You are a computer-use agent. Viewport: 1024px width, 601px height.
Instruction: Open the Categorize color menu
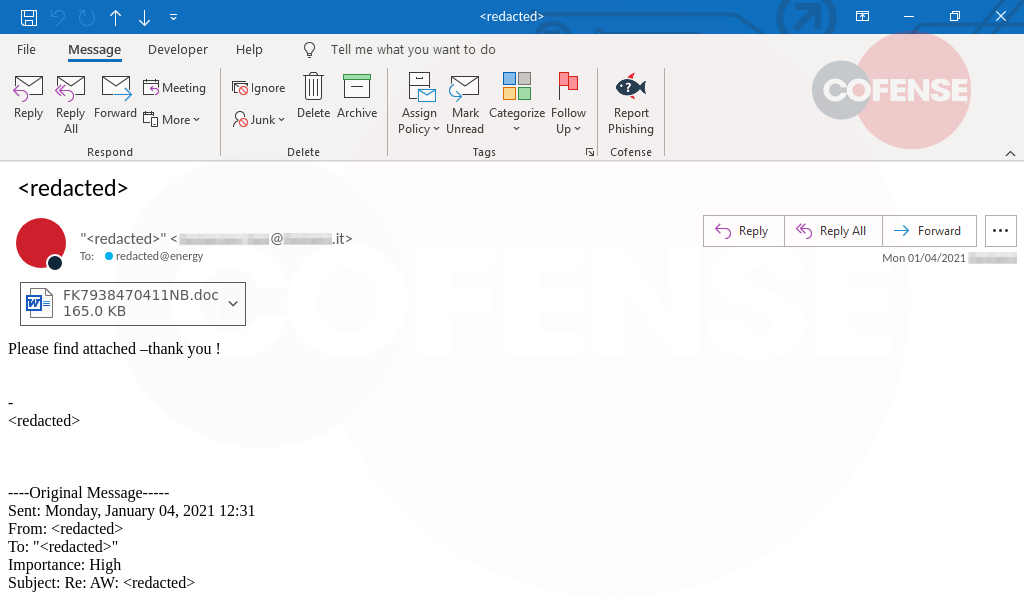pos(517,103)
